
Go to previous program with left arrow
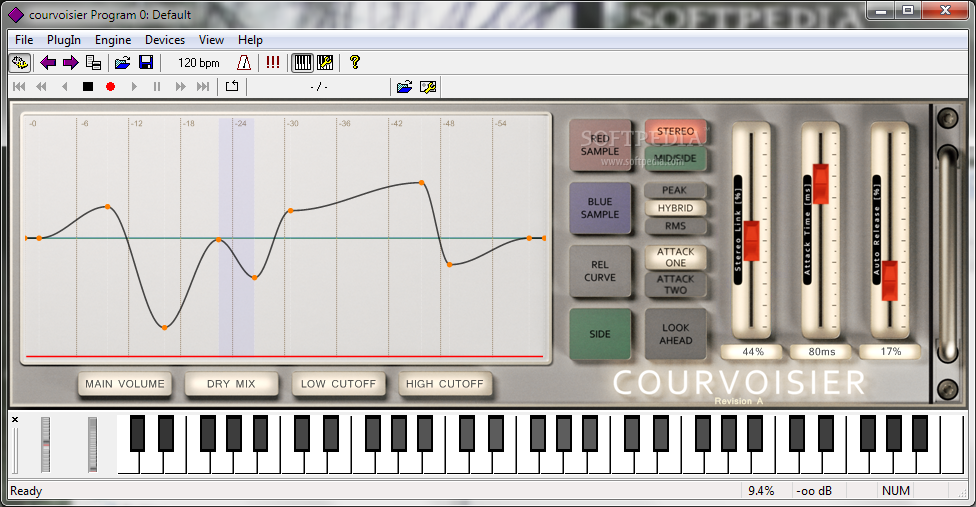tap(47, 62)
